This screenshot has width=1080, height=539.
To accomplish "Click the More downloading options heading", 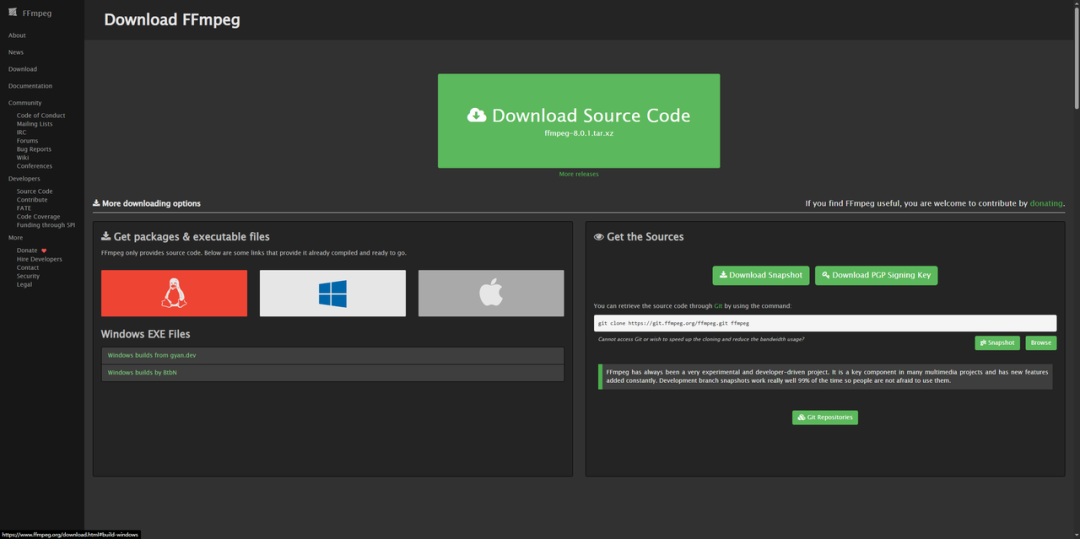I will 147,204.
